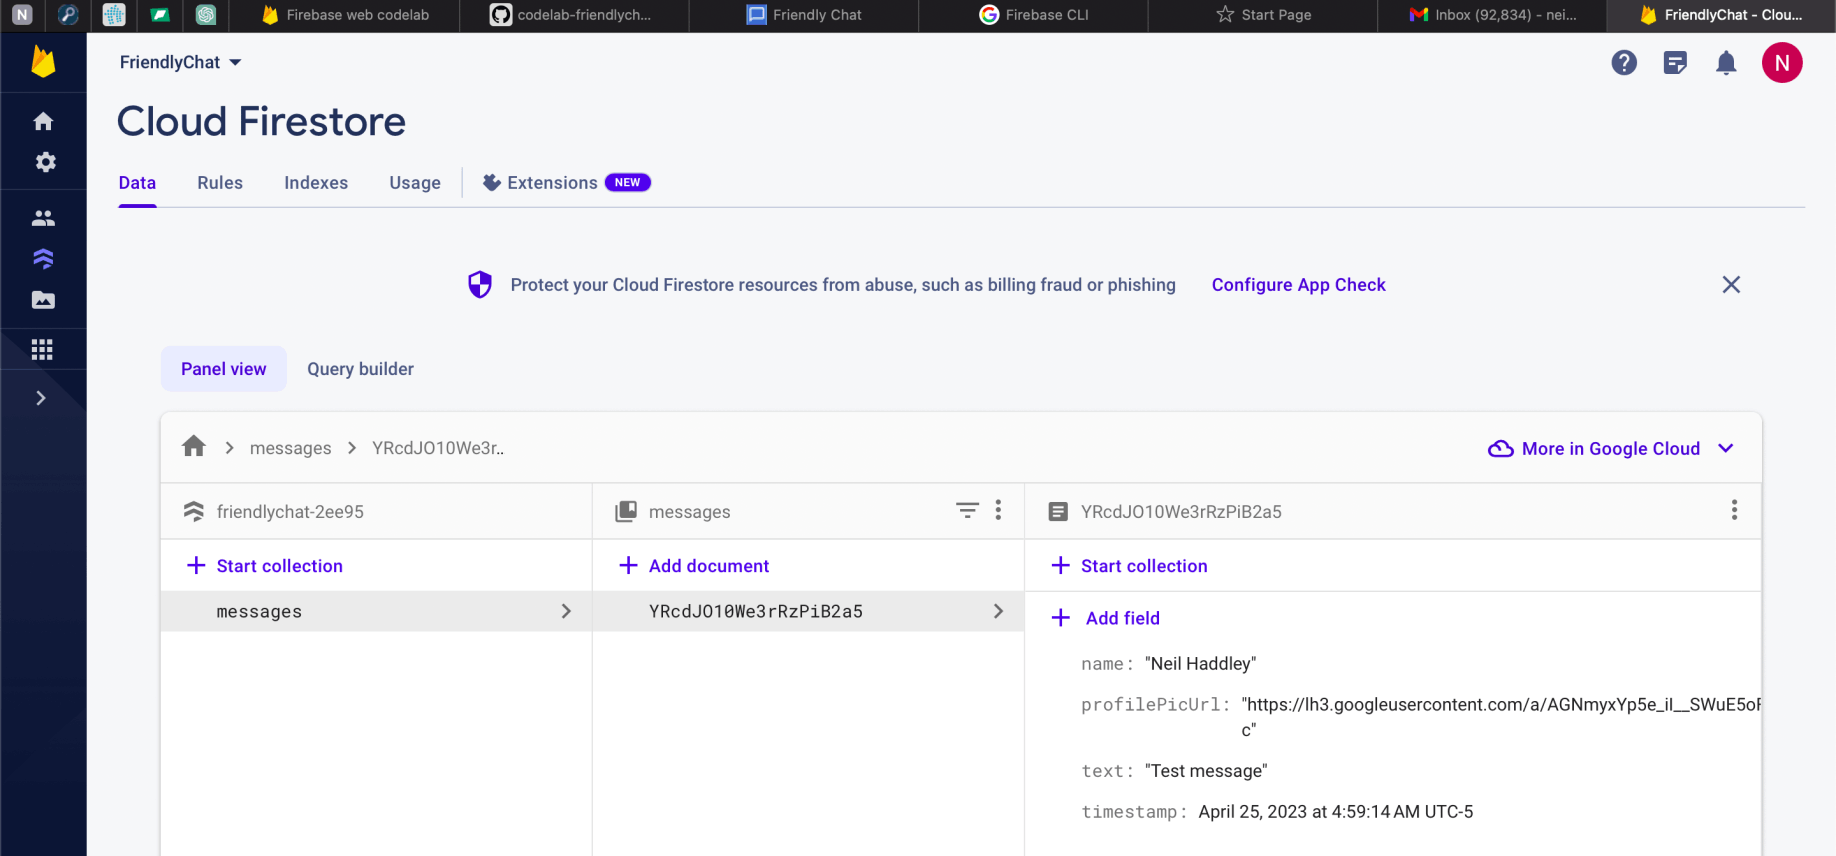This screenshot has height=856, width=1836.
Task: Click the Firebase logo in the sidebar
Action: click(43, 62)
